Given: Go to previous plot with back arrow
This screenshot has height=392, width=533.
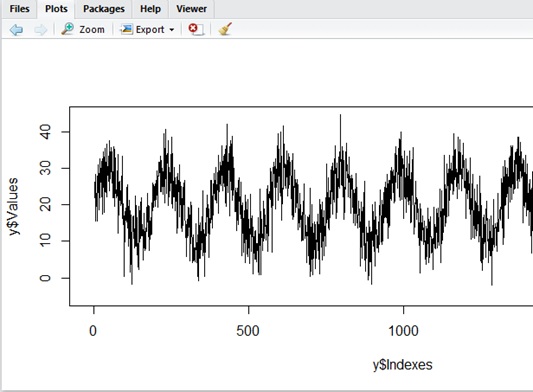Looking at the screenshot, I should point(16,30).
